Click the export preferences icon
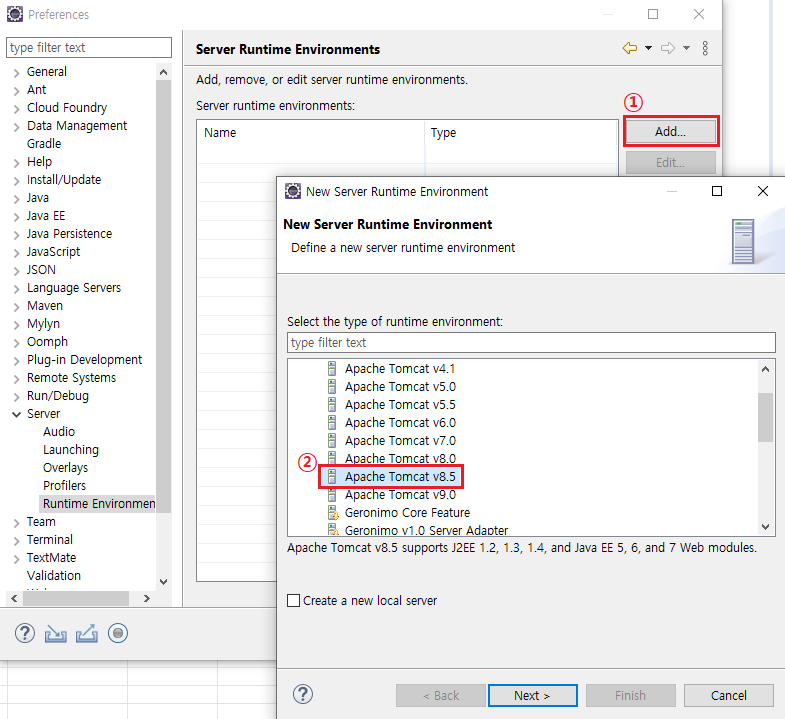This screenshot has width=785, height=719. [87, 634]
